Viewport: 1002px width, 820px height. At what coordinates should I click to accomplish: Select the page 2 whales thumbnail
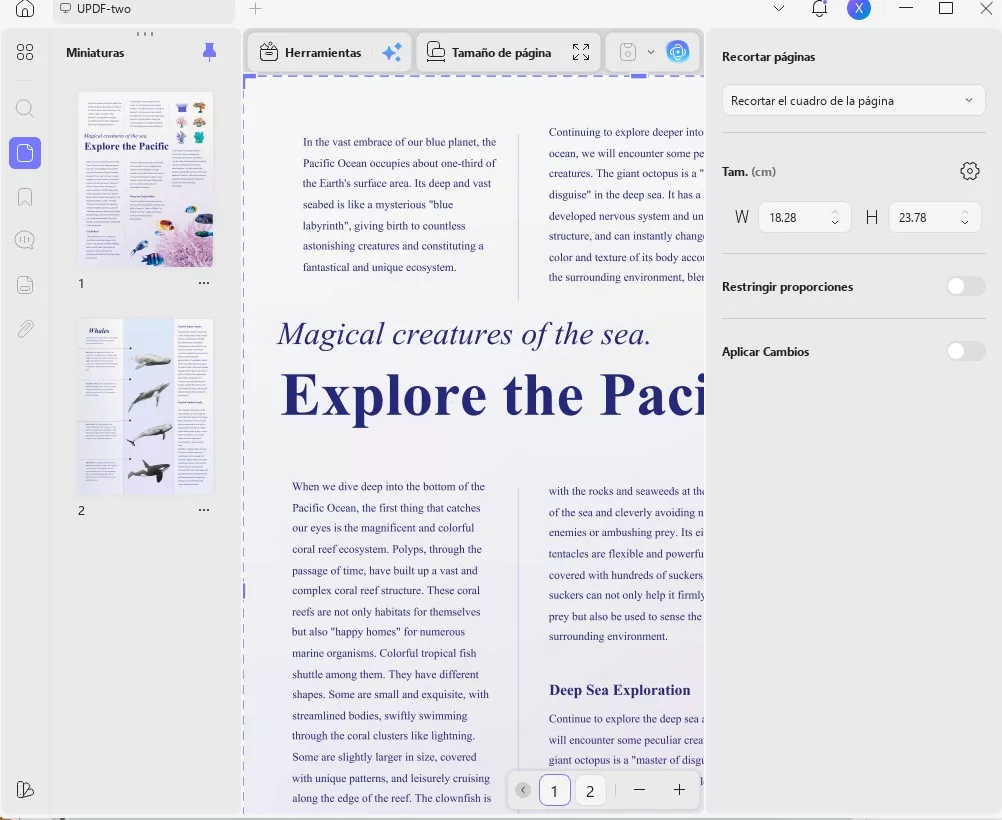145,407
